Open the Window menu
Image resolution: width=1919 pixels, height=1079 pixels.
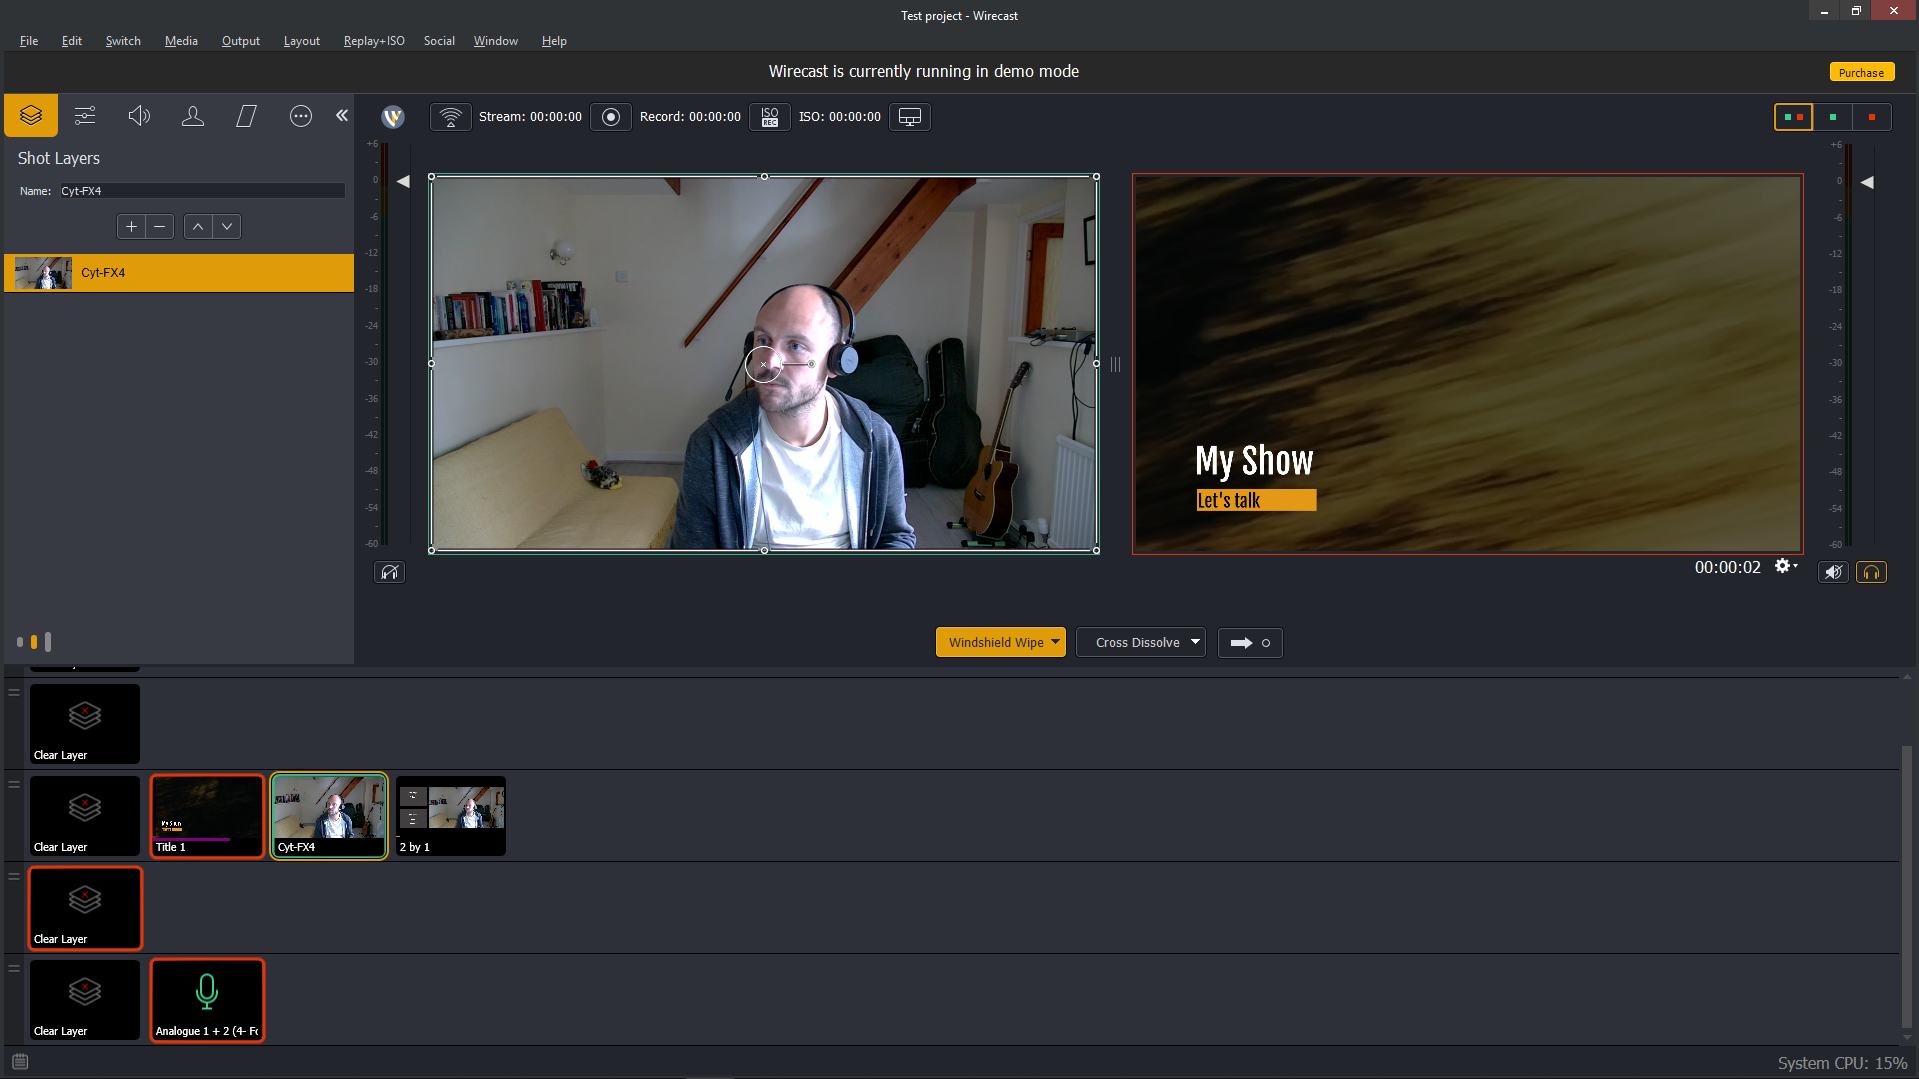[x=496, y=41]
